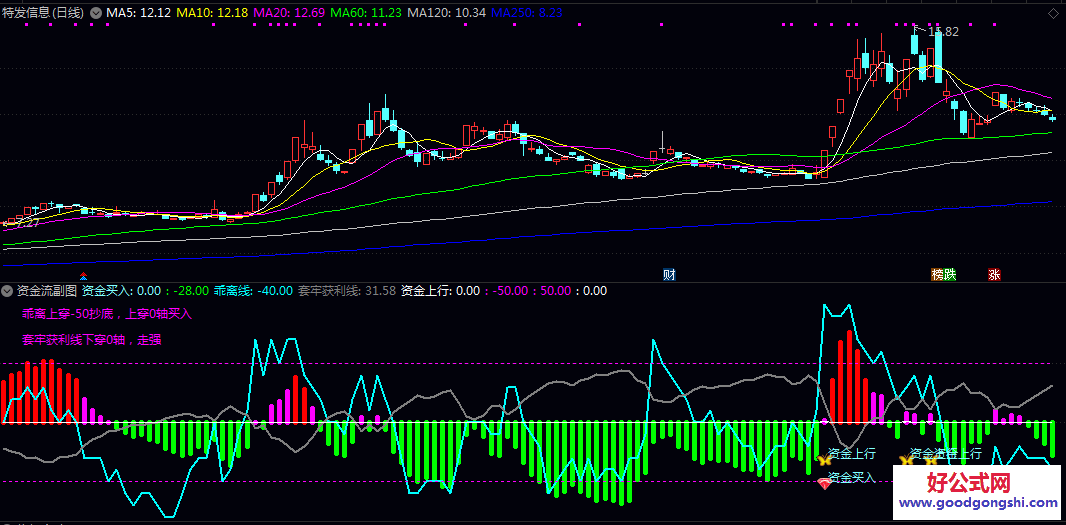Click the 榜跌 marker icon
1066x525 pixels.
[943, 274]
